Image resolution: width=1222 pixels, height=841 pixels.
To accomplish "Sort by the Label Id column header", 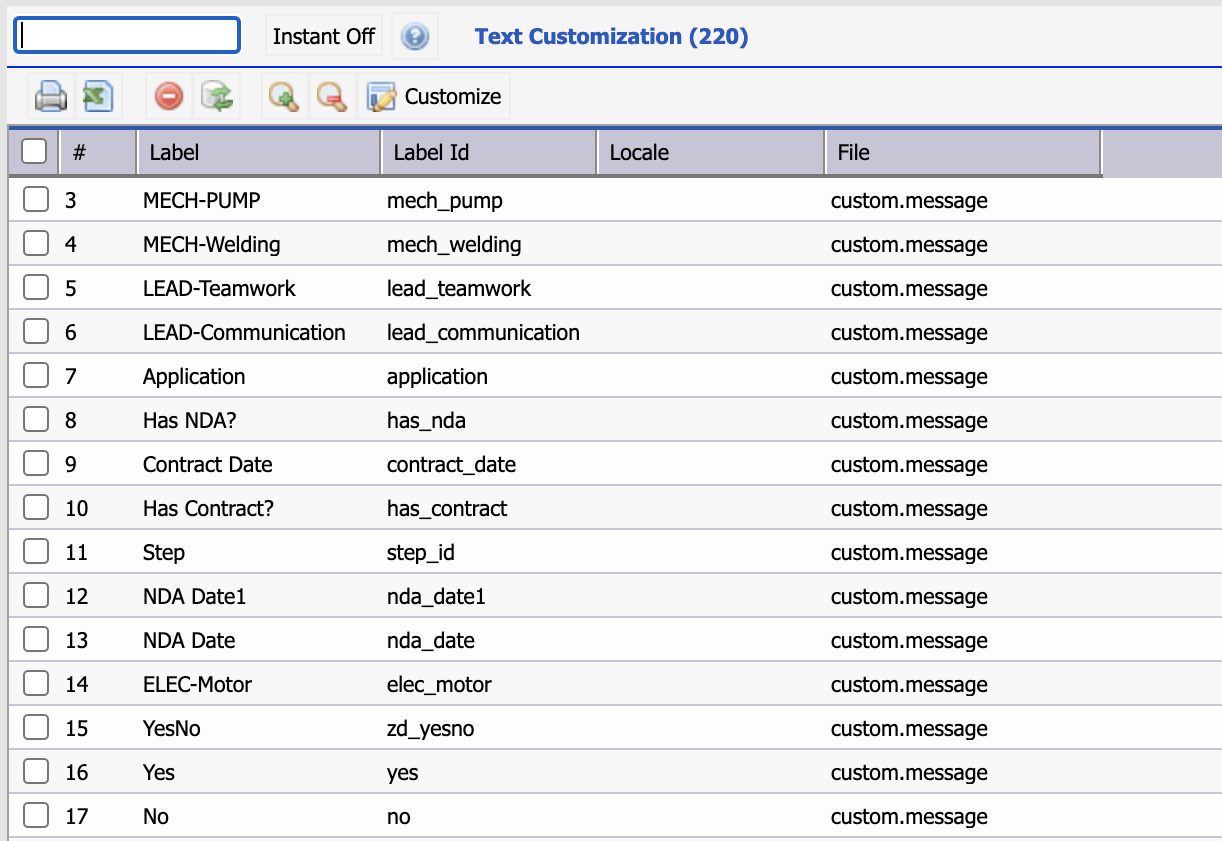I will point(489,153).
